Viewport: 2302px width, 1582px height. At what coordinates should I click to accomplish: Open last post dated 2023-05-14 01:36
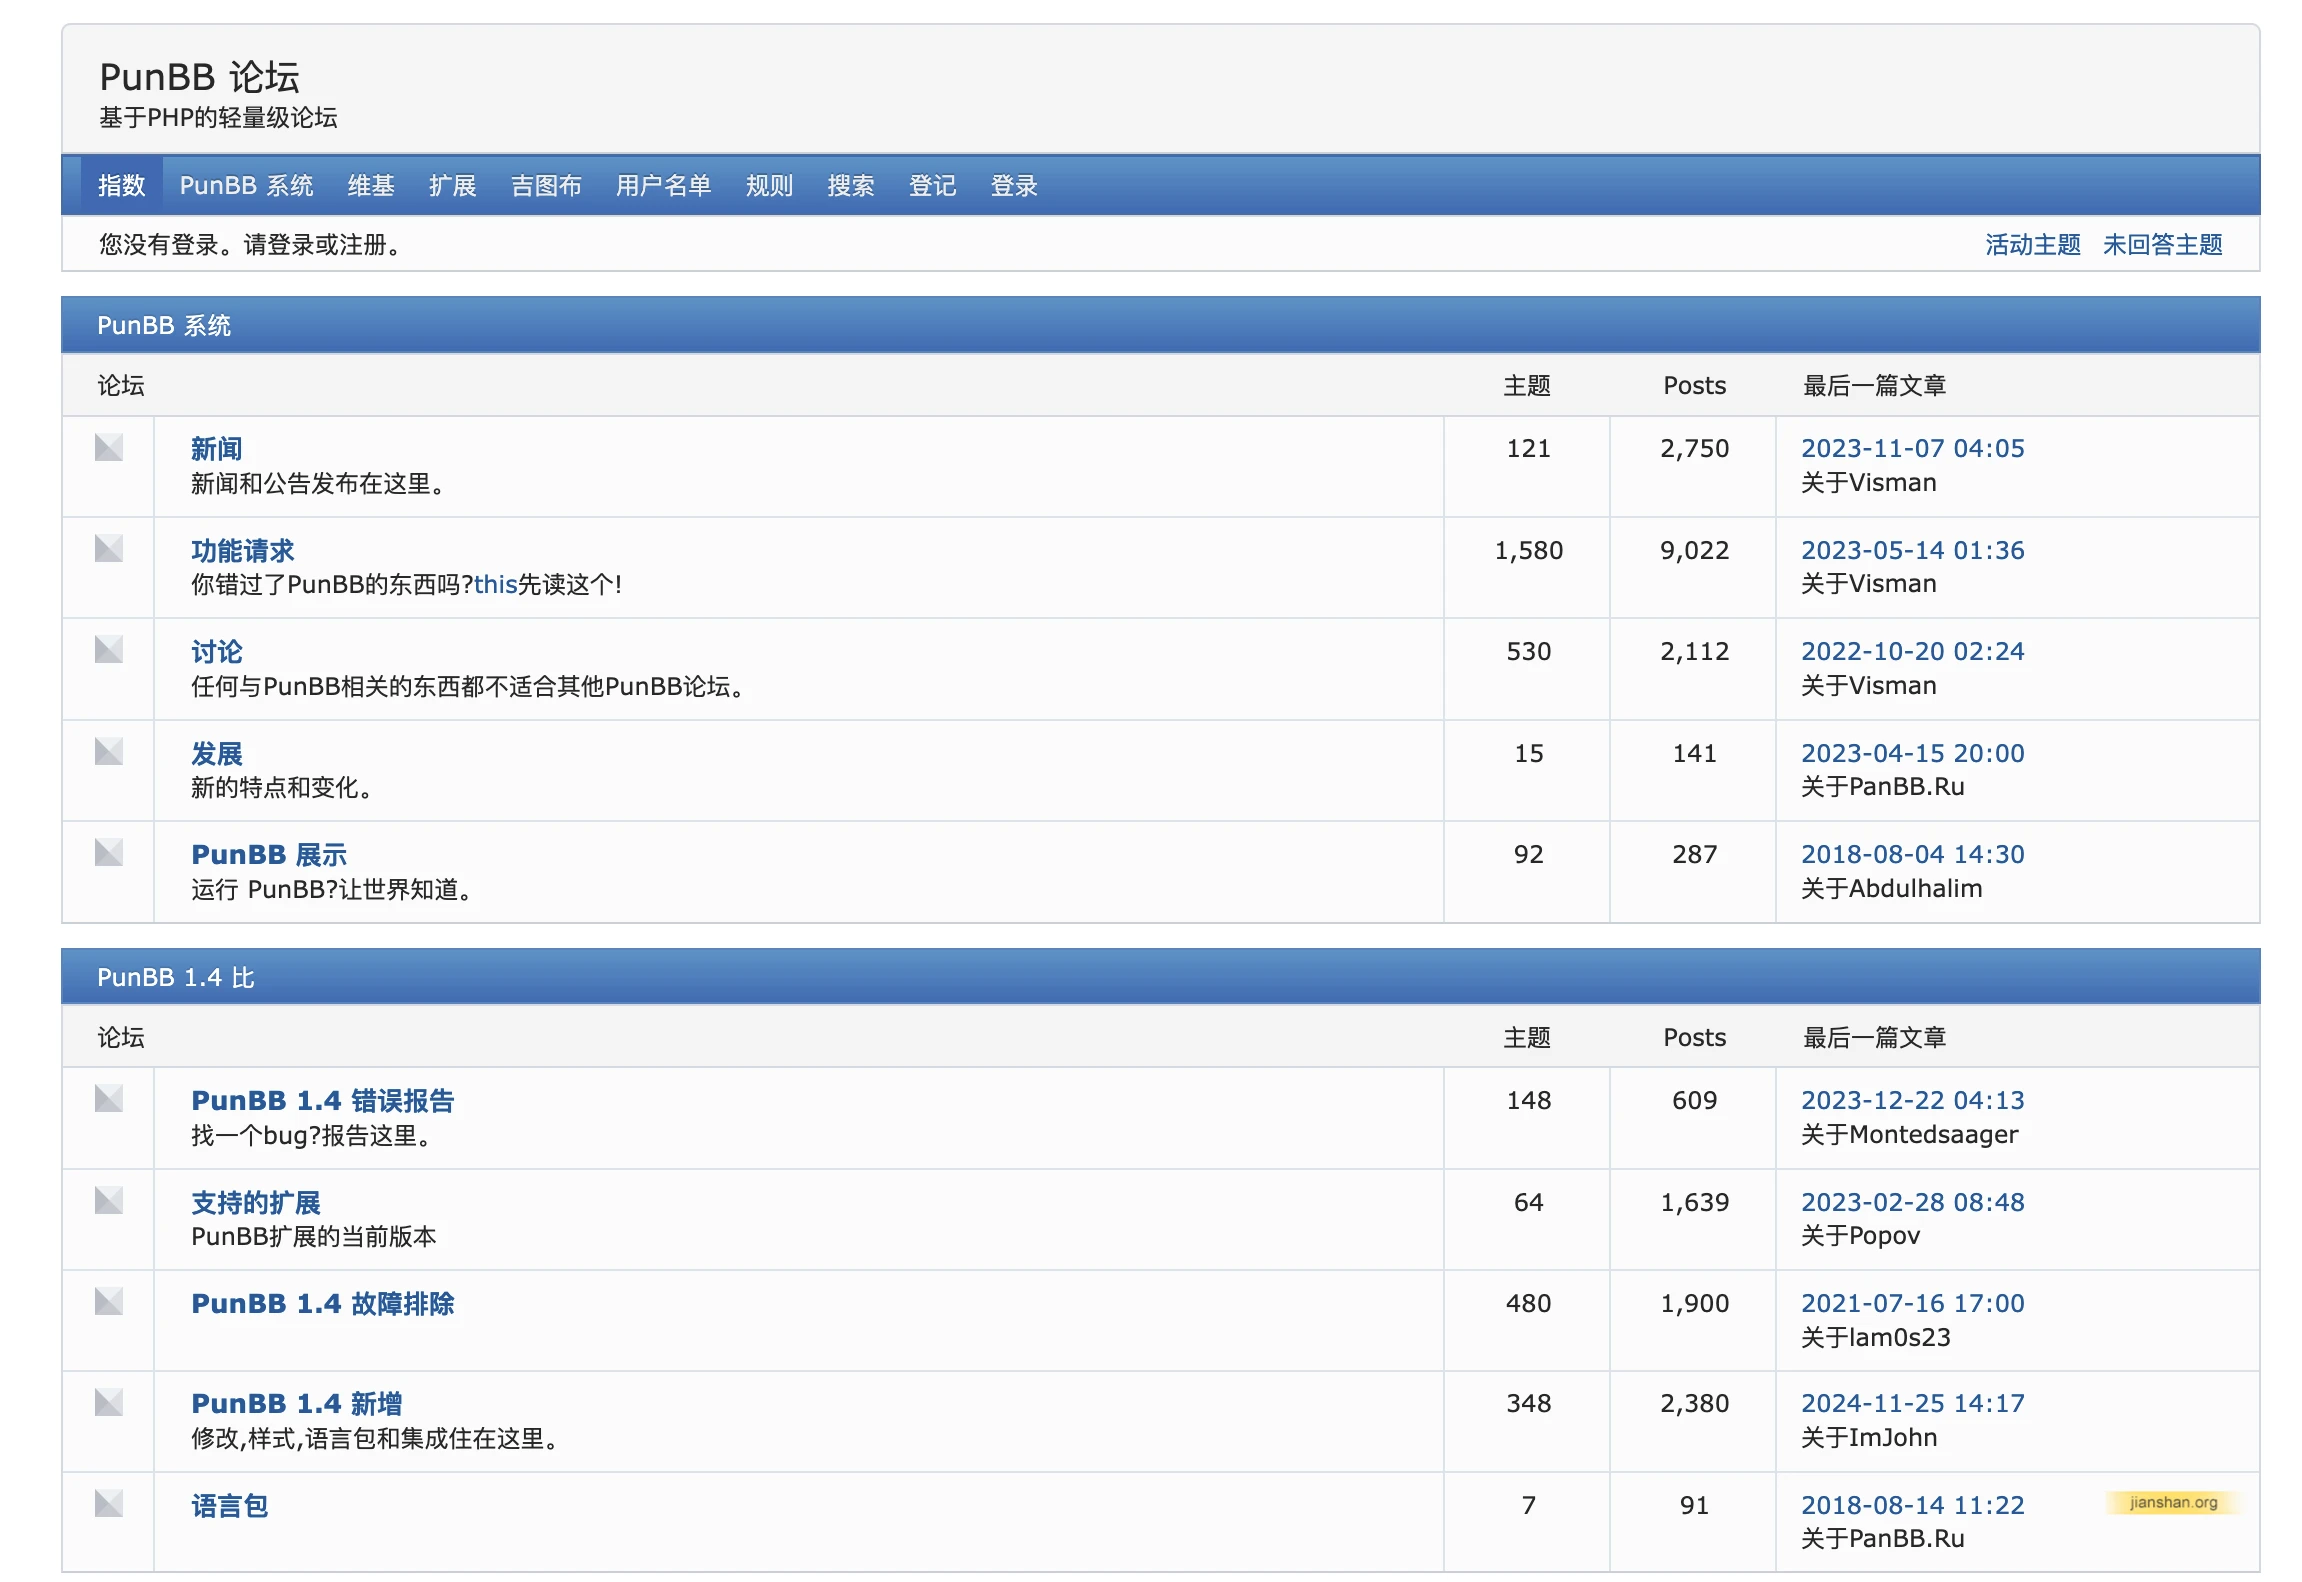(1912, 550)
